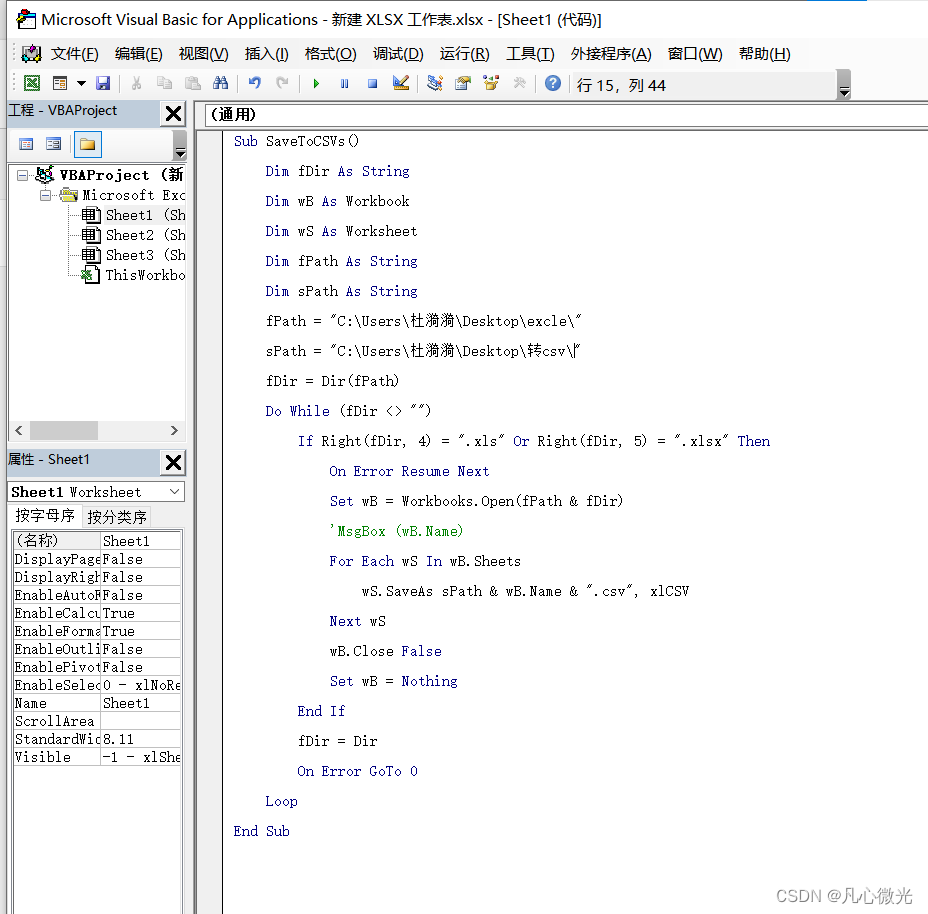The height and width of the screenshot is (914, 928).
Task: Run the Sub with the Run icon
Action: click(316, 84)
